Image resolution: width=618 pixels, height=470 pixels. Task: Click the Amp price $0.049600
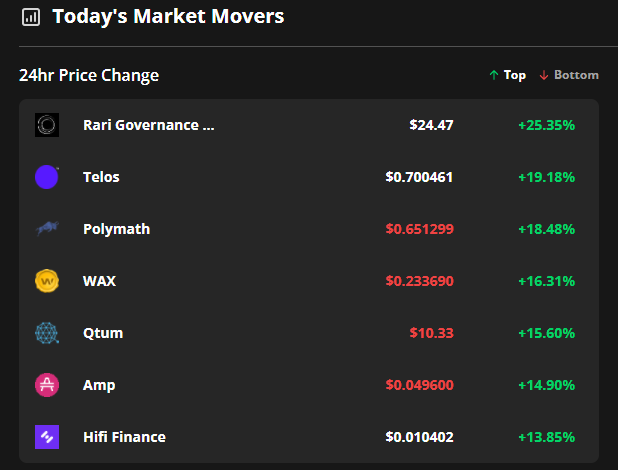419,385
